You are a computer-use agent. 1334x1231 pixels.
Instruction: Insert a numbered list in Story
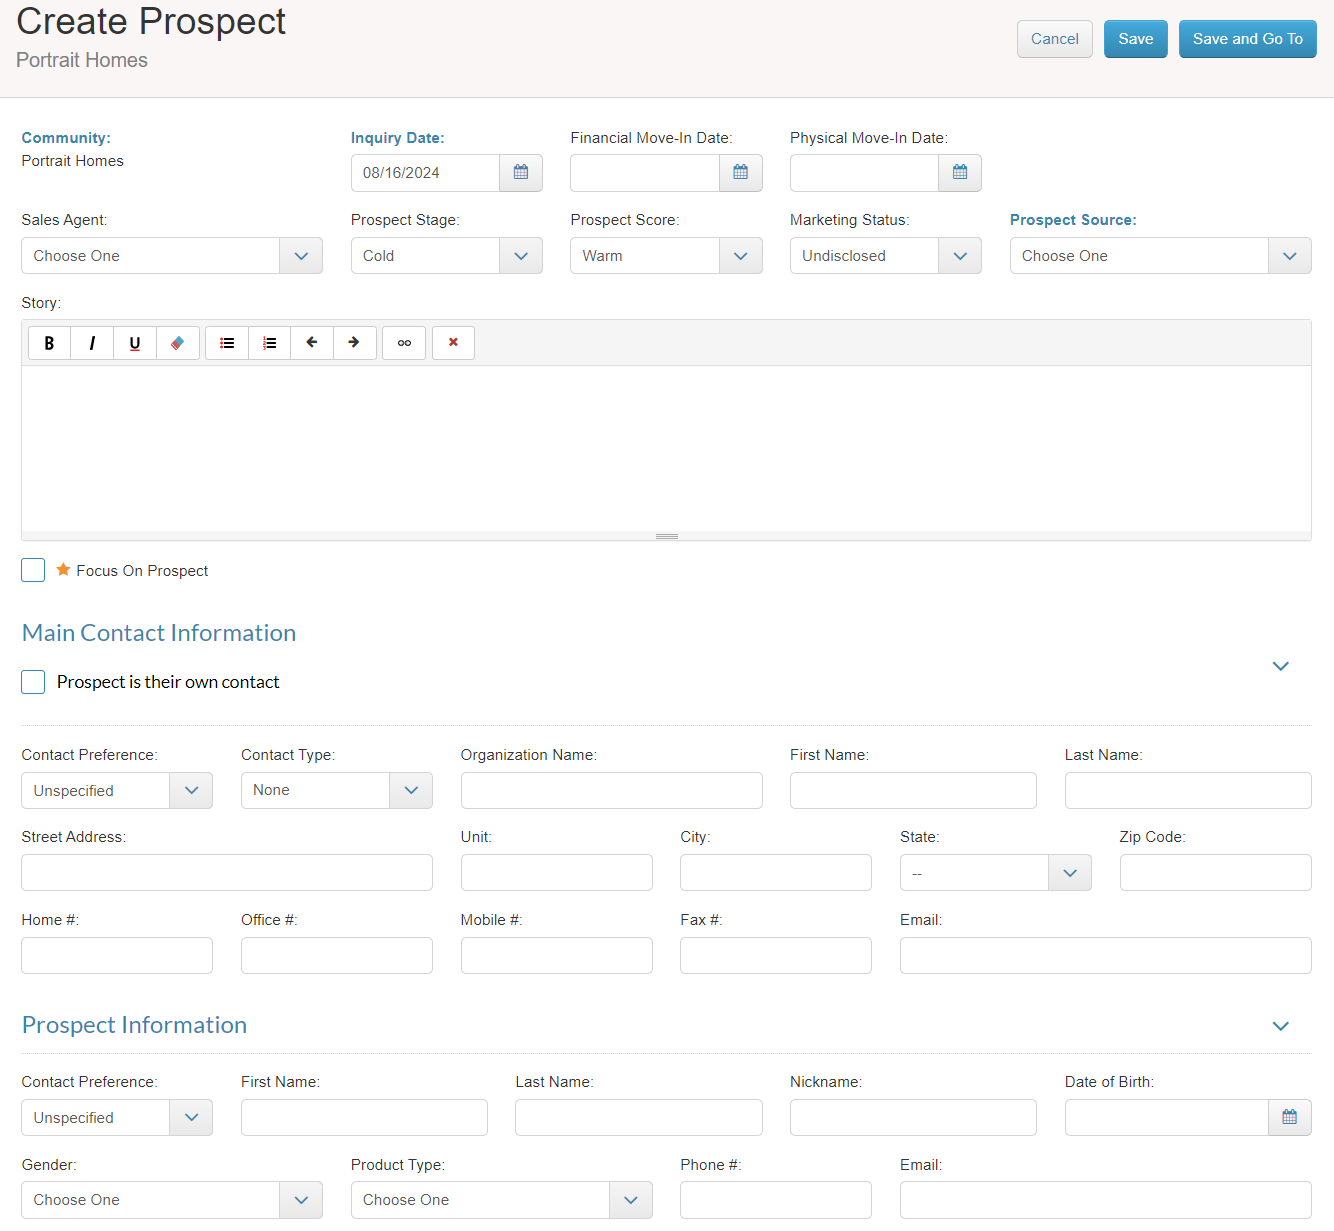coord(270,343)
